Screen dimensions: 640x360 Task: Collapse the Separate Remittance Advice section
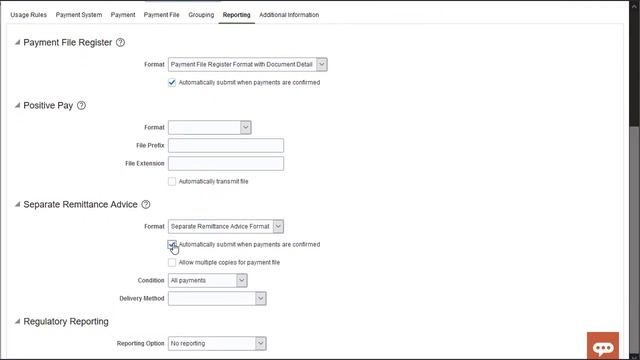pyautogui.click(x=17, y=204)
